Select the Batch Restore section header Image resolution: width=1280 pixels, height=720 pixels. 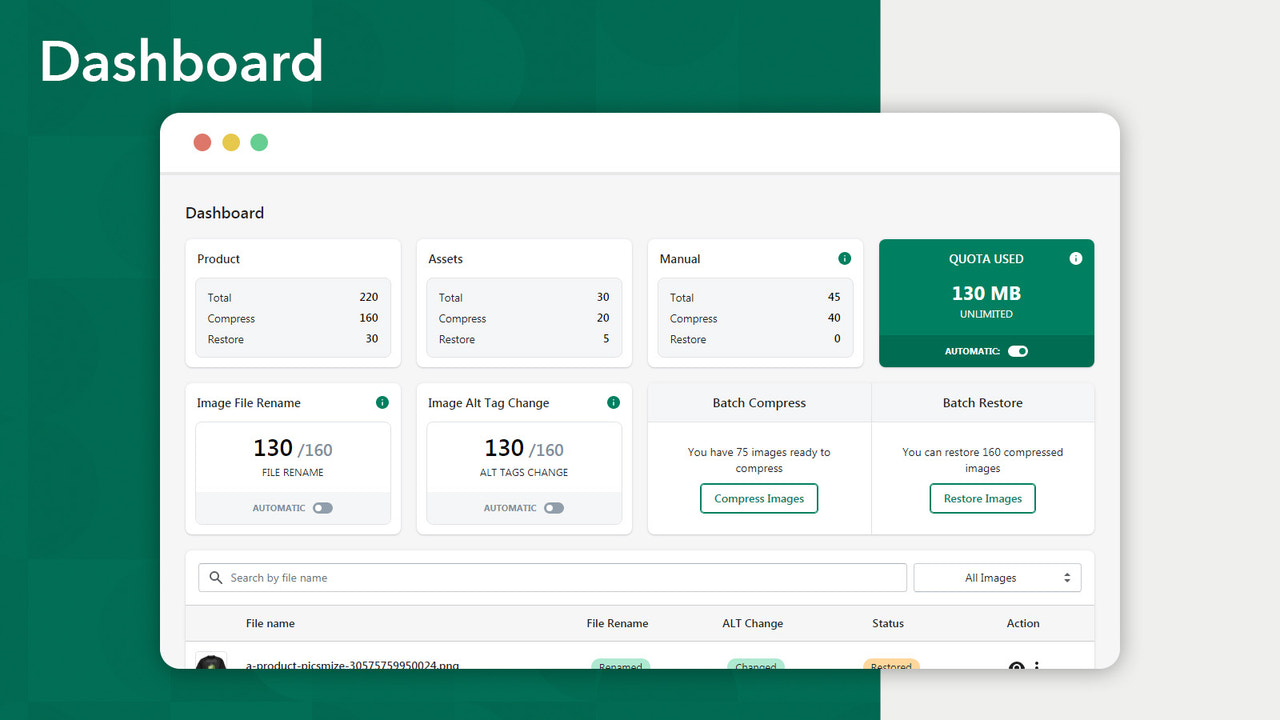pyautogui.click(x=982, y=402)
